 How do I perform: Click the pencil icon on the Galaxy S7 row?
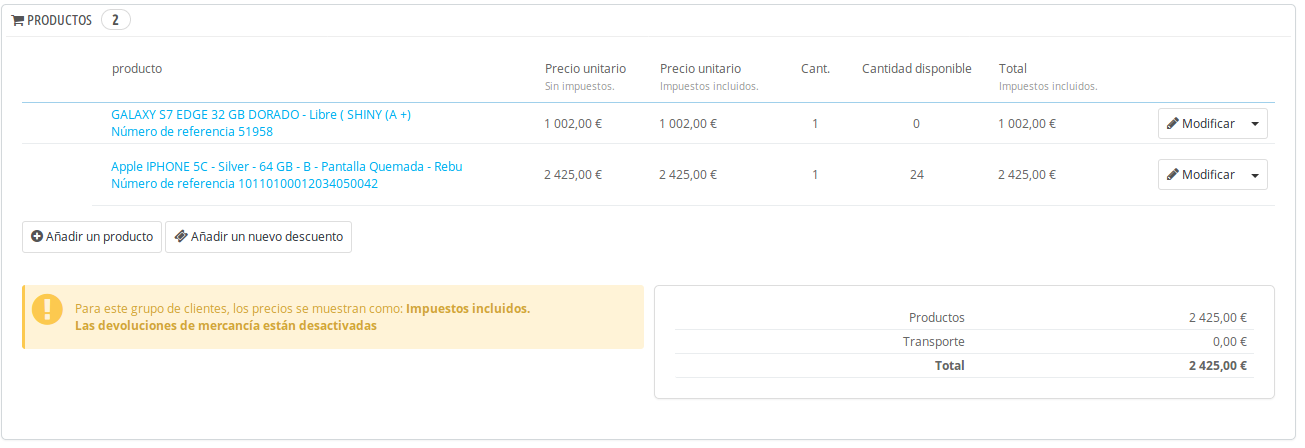[x=1172, y=124]
